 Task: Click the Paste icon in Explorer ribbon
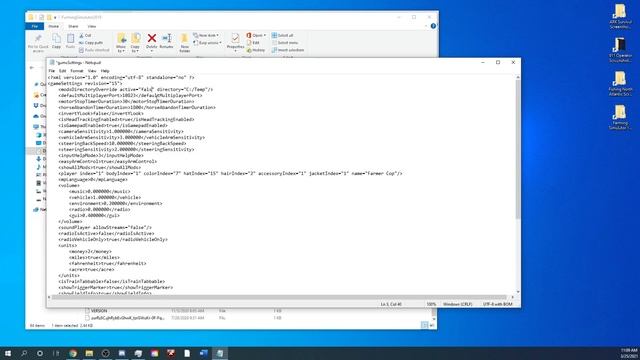[70, 41]
